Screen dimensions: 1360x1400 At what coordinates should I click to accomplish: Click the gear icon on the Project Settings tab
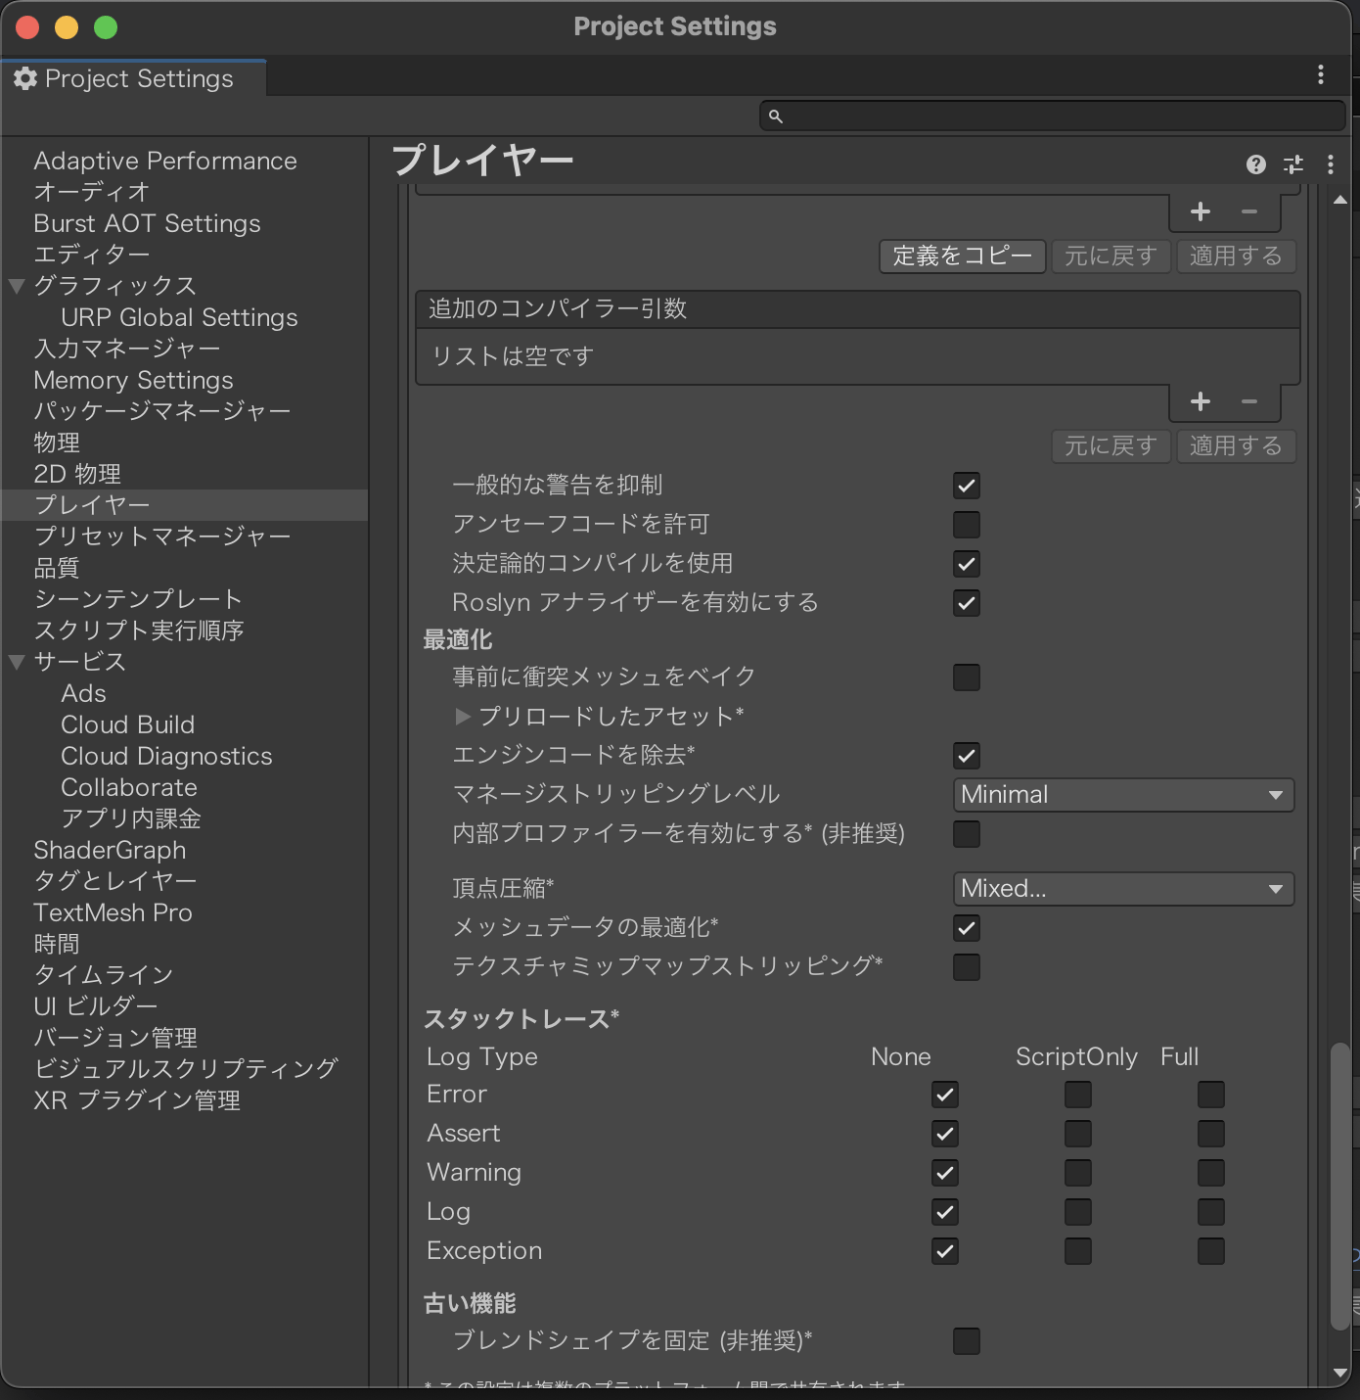point(26,78)
